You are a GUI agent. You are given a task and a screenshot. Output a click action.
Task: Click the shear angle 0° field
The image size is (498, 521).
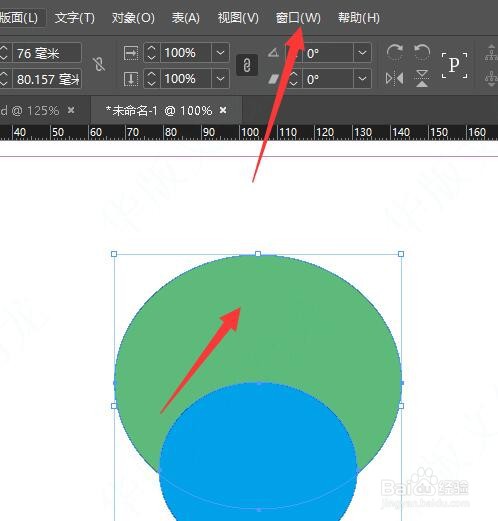tap(328, 79)
